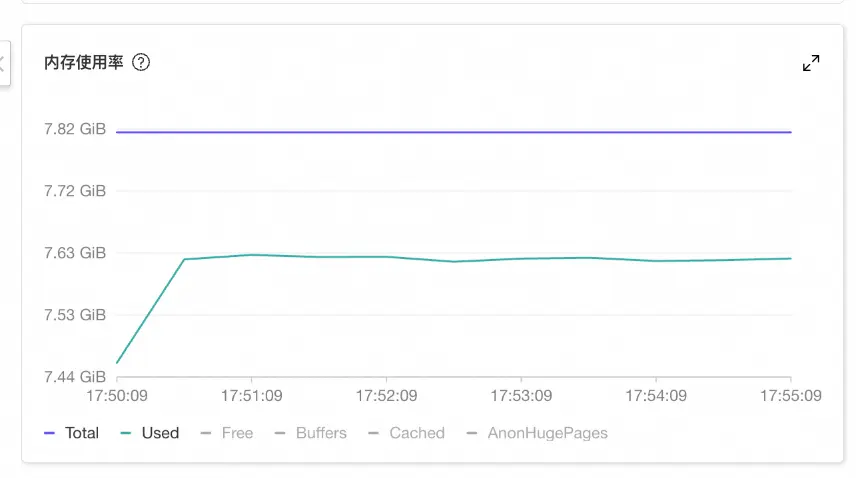Click the 内存使用率 panel title
The height and width of the screenshot is (478, 856).
point(83,63)
